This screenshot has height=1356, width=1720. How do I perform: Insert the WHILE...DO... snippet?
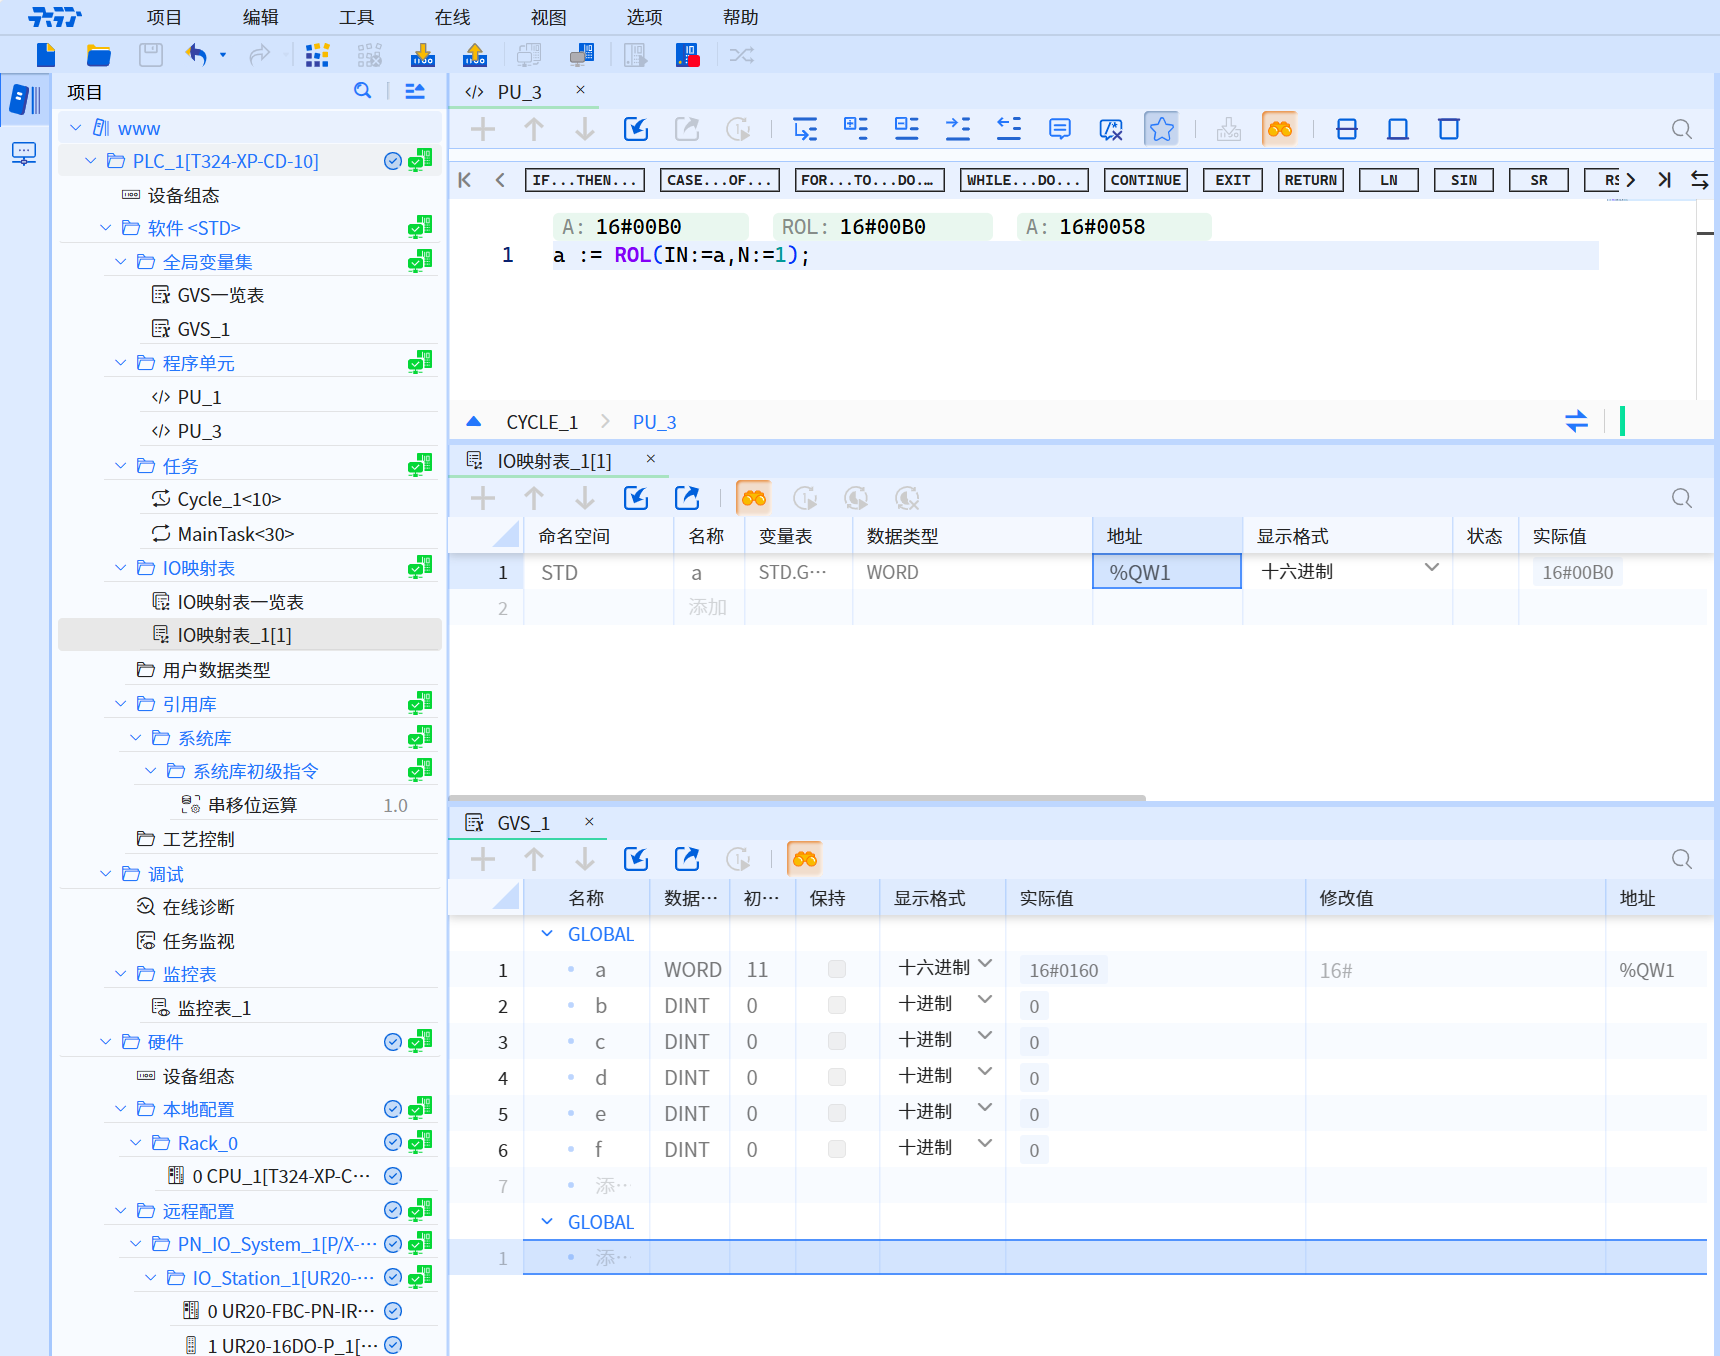point(1023,180)
